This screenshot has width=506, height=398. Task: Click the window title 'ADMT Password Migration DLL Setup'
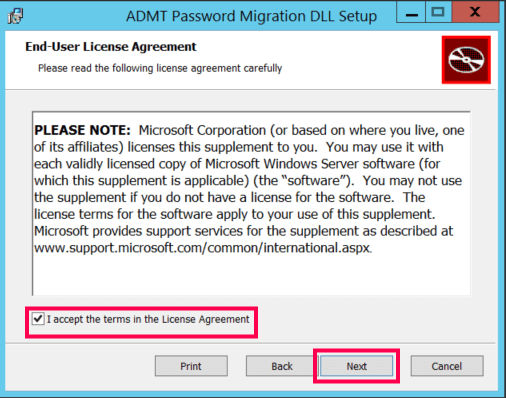click(252, 16)
